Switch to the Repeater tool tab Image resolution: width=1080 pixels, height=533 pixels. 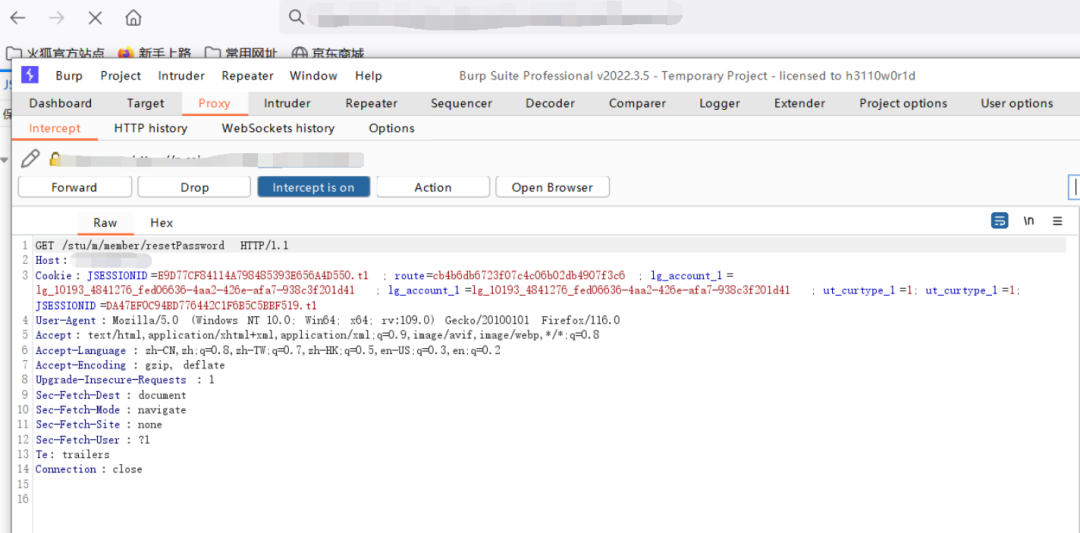pyautogui.click(x=371, y=103)
